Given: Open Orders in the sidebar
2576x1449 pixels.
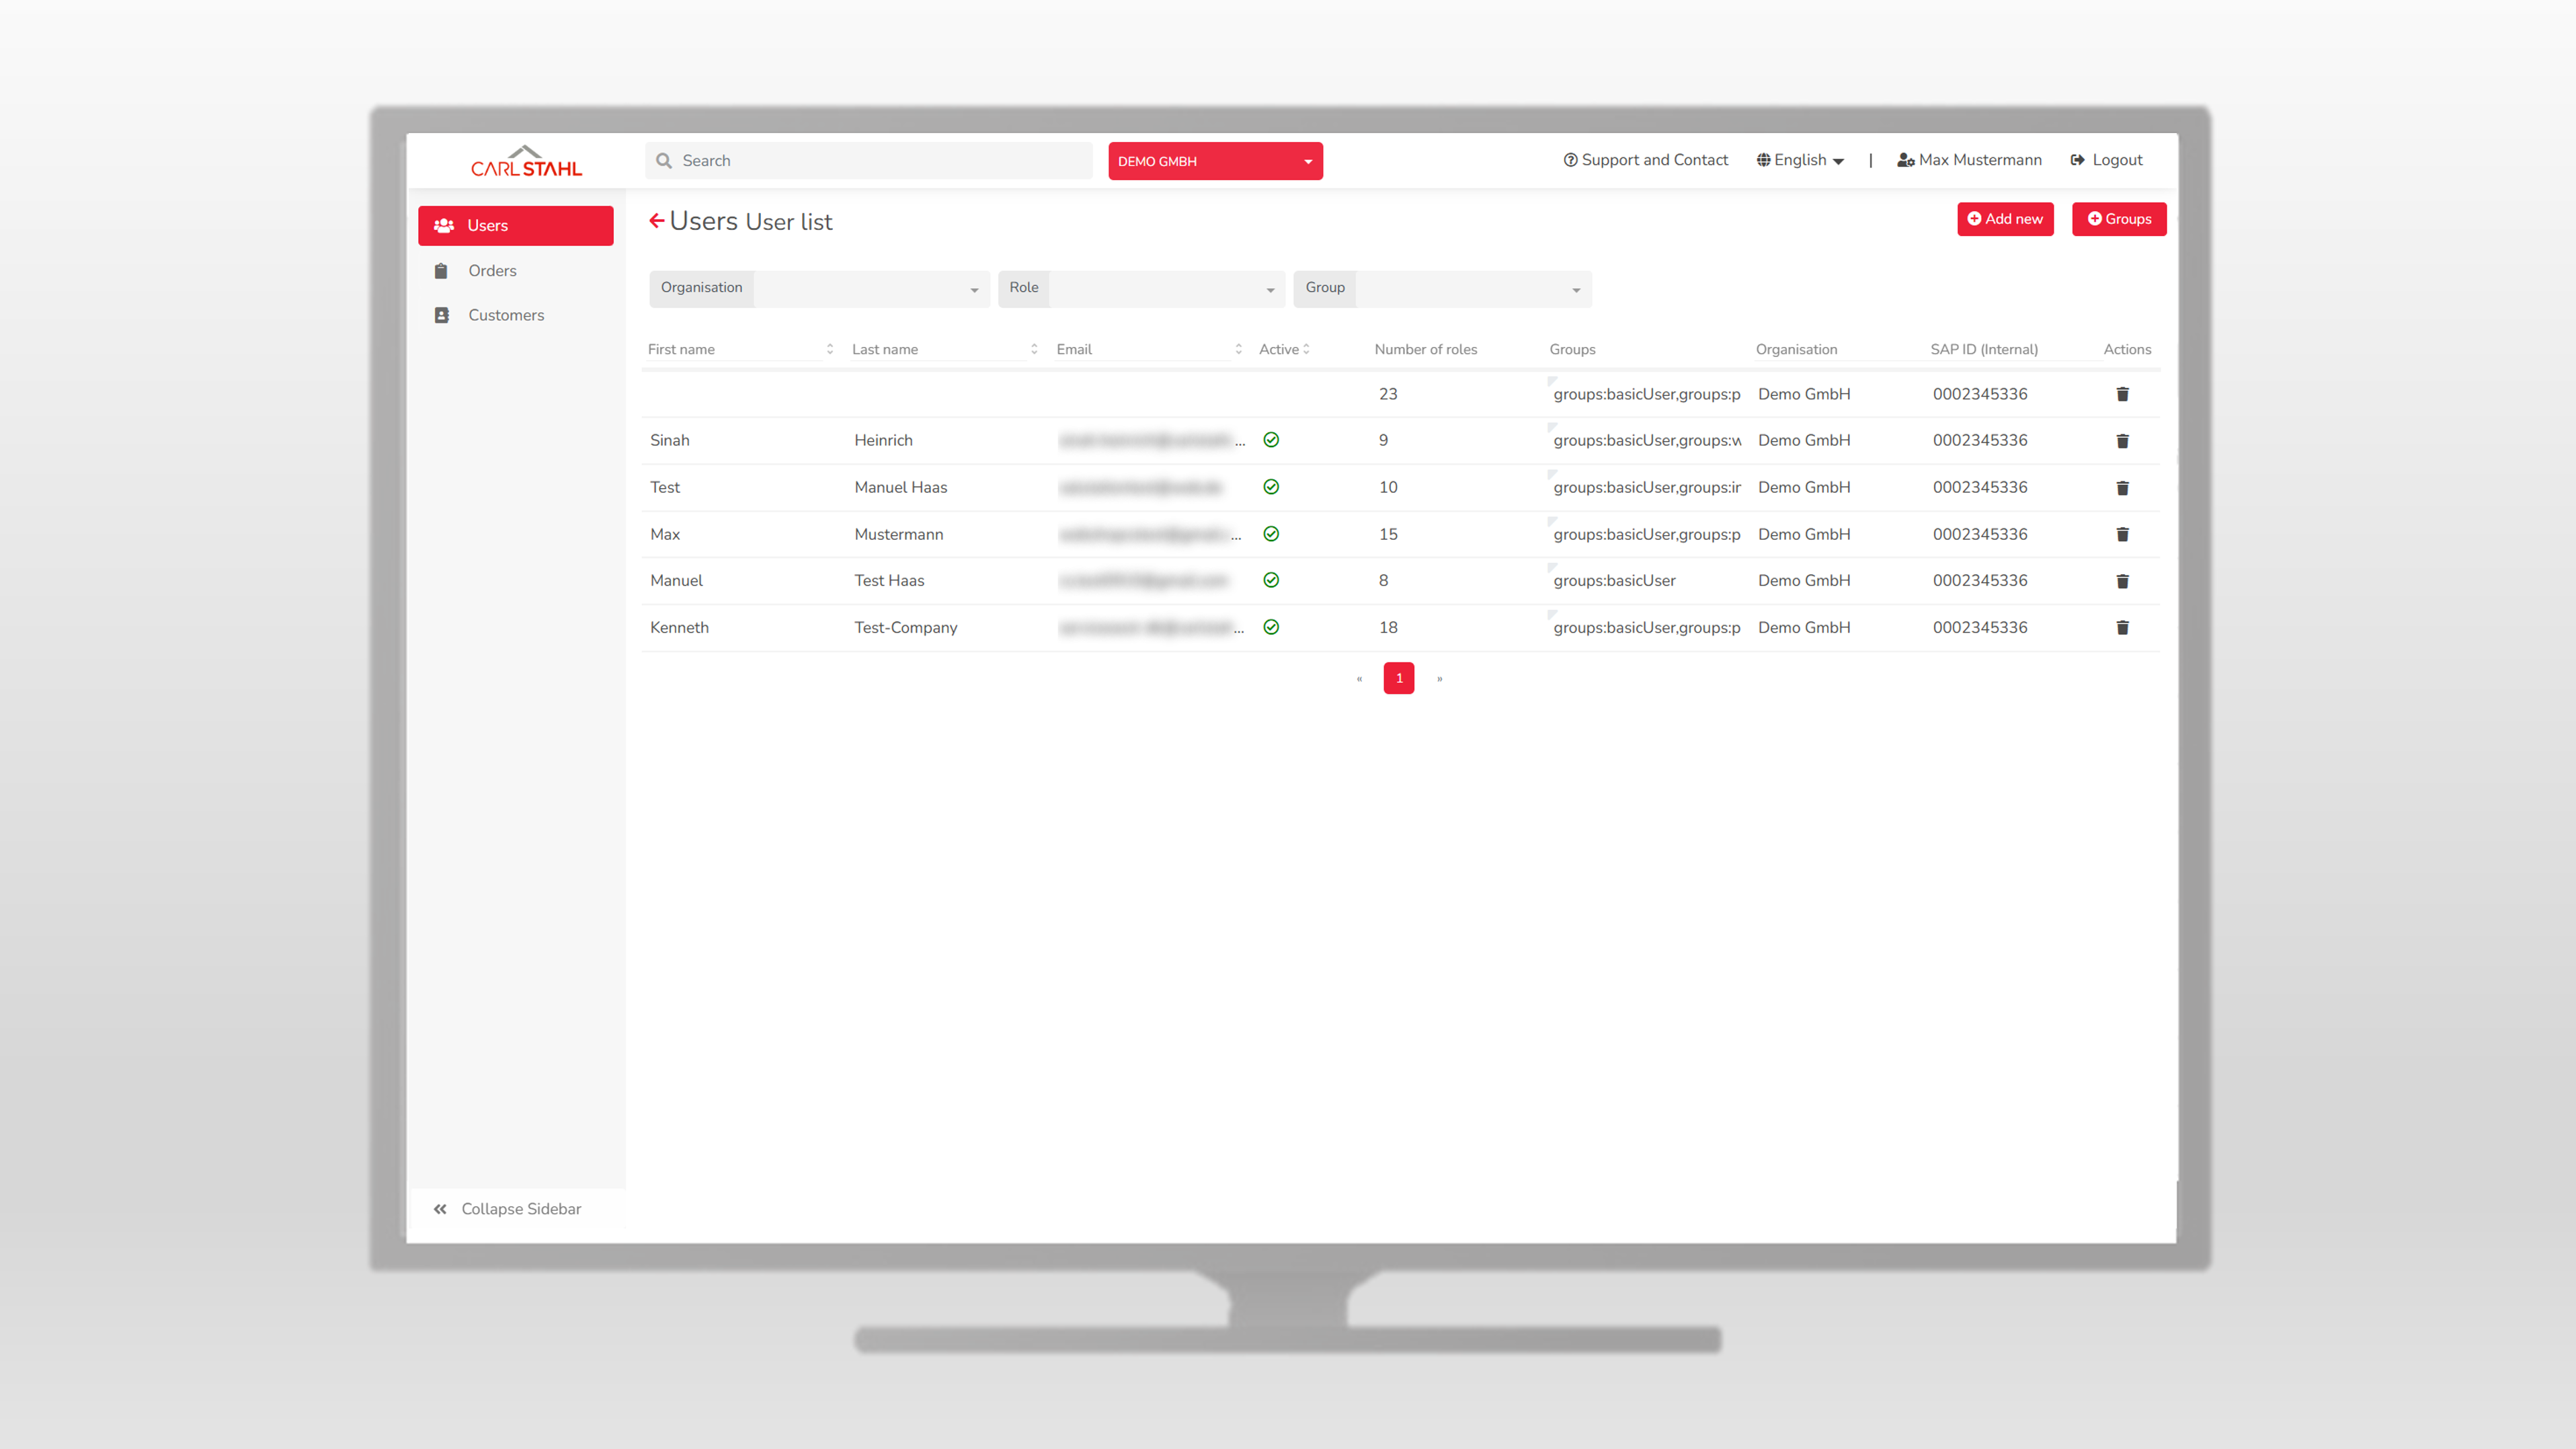Looking at the screenshot, I should tap(492, 271).
